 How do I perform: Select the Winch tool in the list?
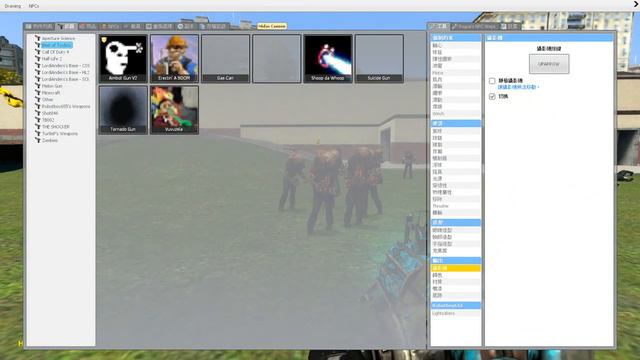(456, 113)
